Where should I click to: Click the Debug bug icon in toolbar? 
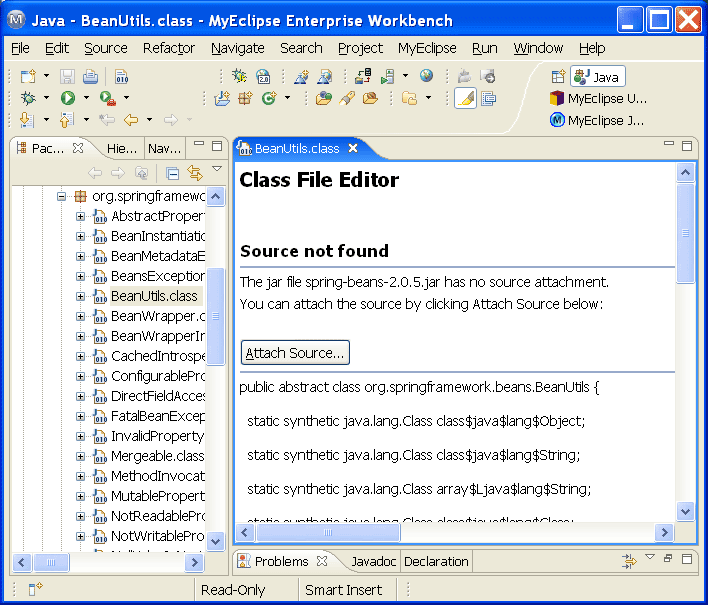click(x=28, y=98)
